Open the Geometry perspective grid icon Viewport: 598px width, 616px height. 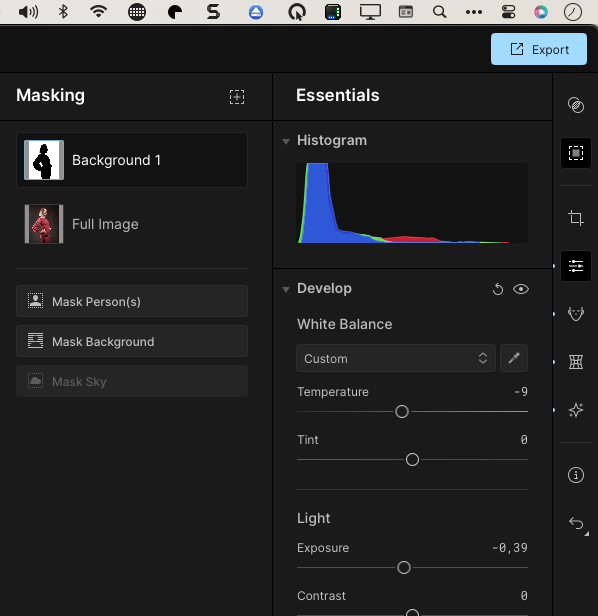click(x=576, y=362)
